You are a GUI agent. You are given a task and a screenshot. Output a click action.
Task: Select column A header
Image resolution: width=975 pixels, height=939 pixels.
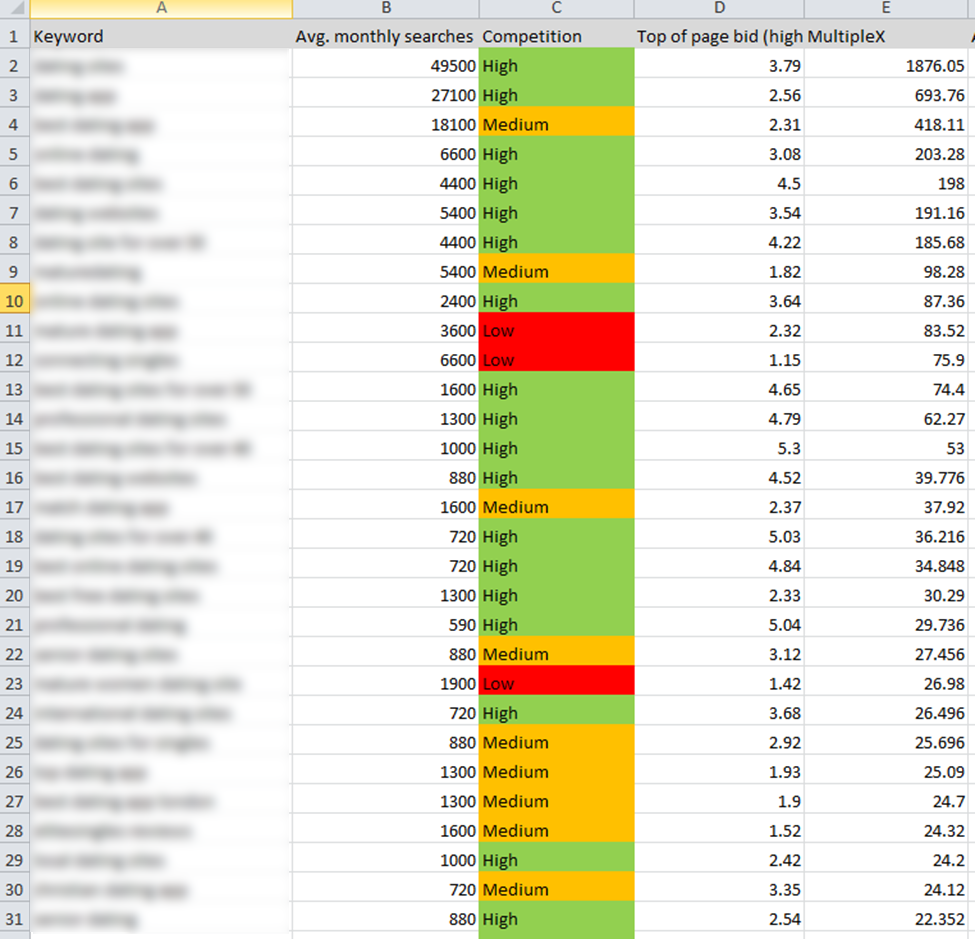(161, 9)
